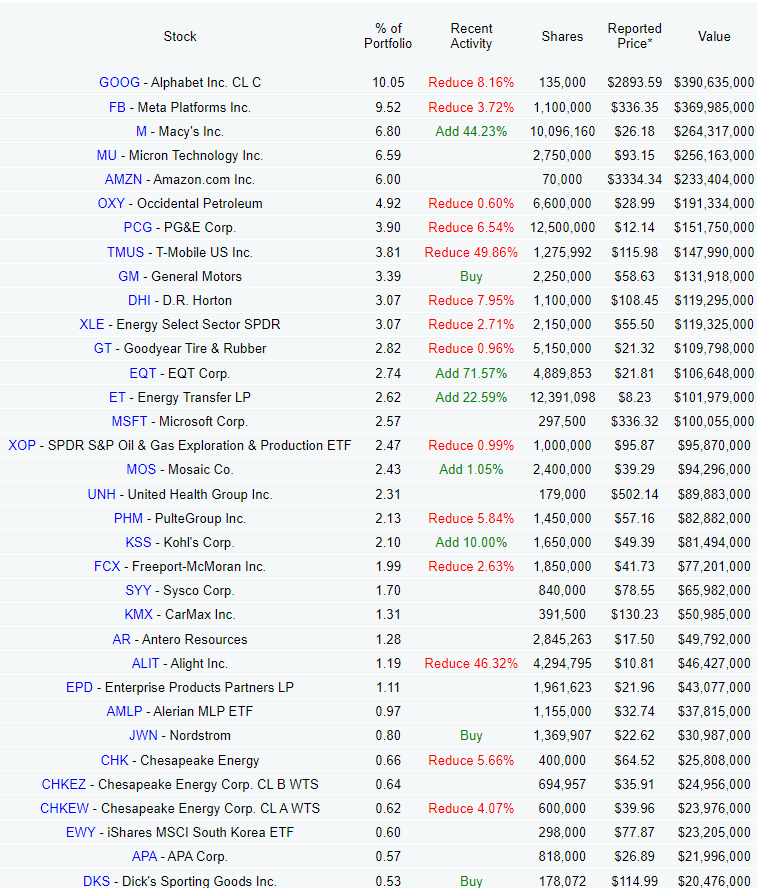Open the ALIT ticker link
The height and width of the screenshot is (888, 757).
(x=146, y=664)
